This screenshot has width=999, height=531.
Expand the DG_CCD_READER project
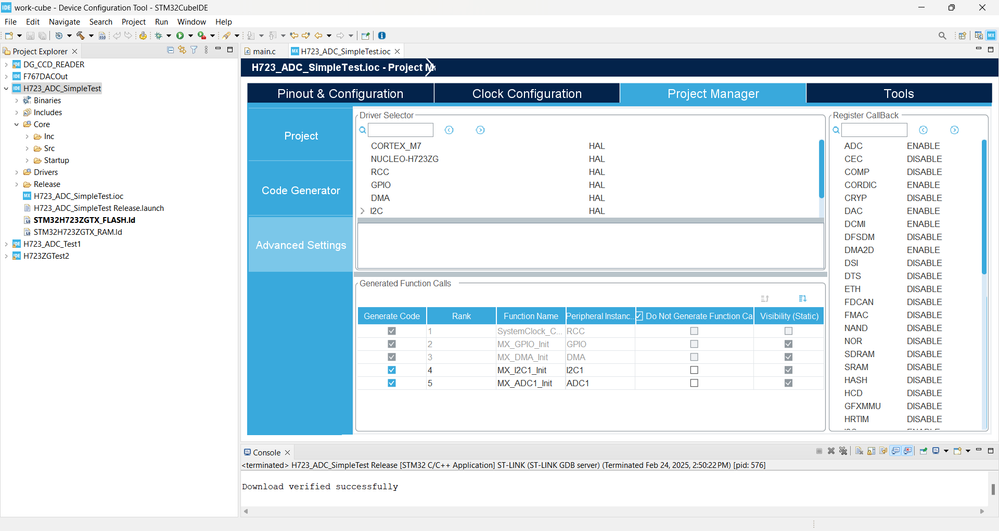click(6, 64)
